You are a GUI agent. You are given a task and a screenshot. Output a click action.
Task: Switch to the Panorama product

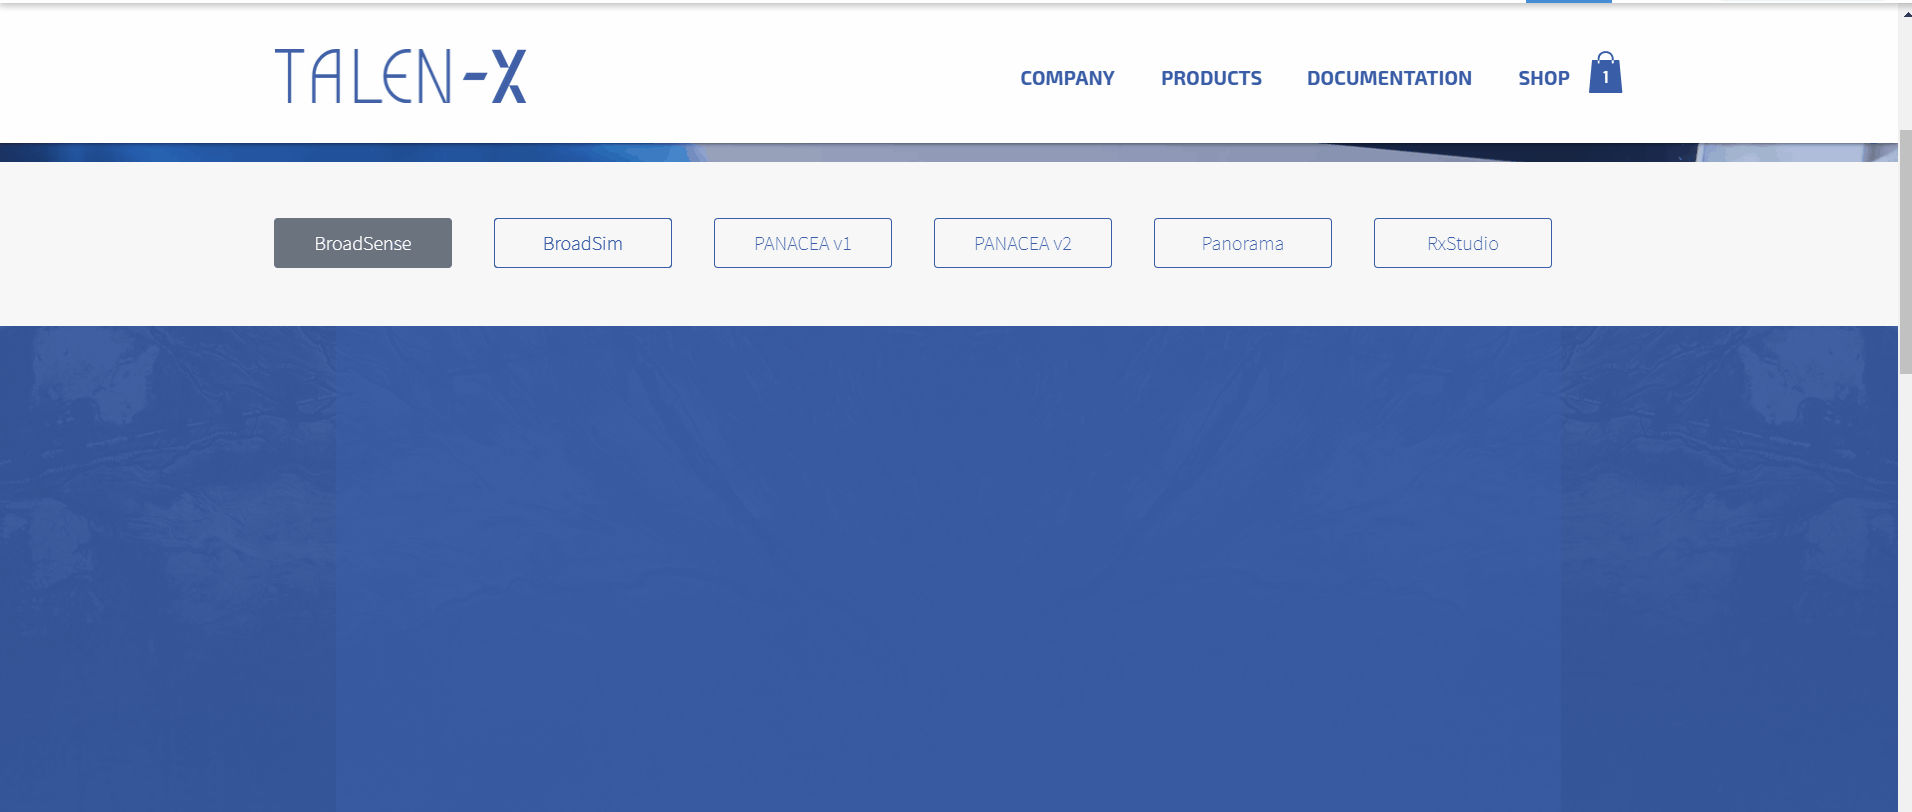coord(1243,243)
